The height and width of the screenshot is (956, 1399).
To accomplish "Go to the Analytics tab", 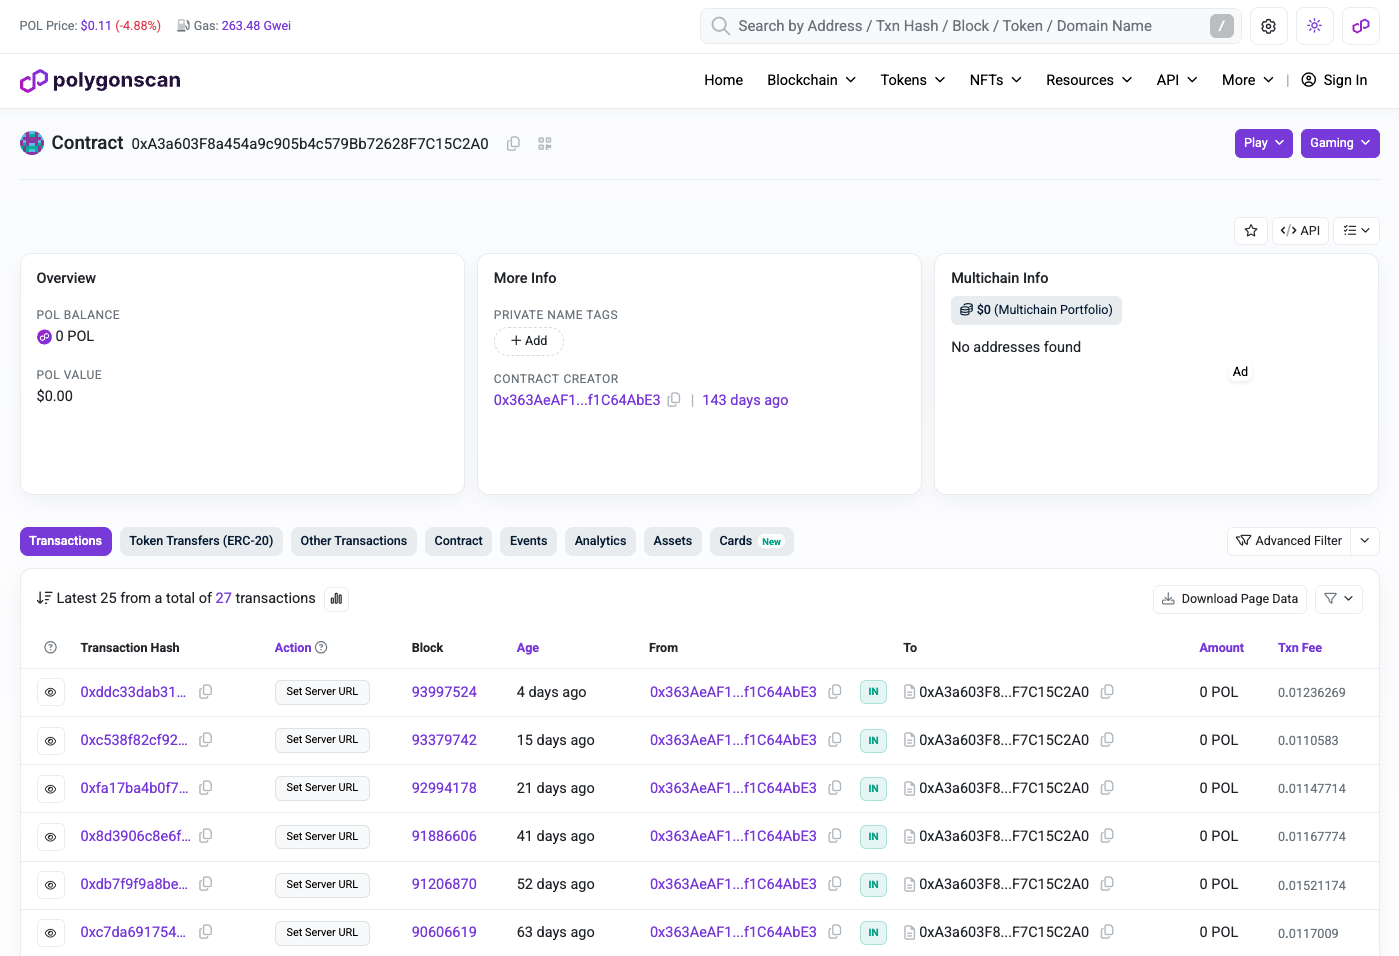I will coord(600,541).
